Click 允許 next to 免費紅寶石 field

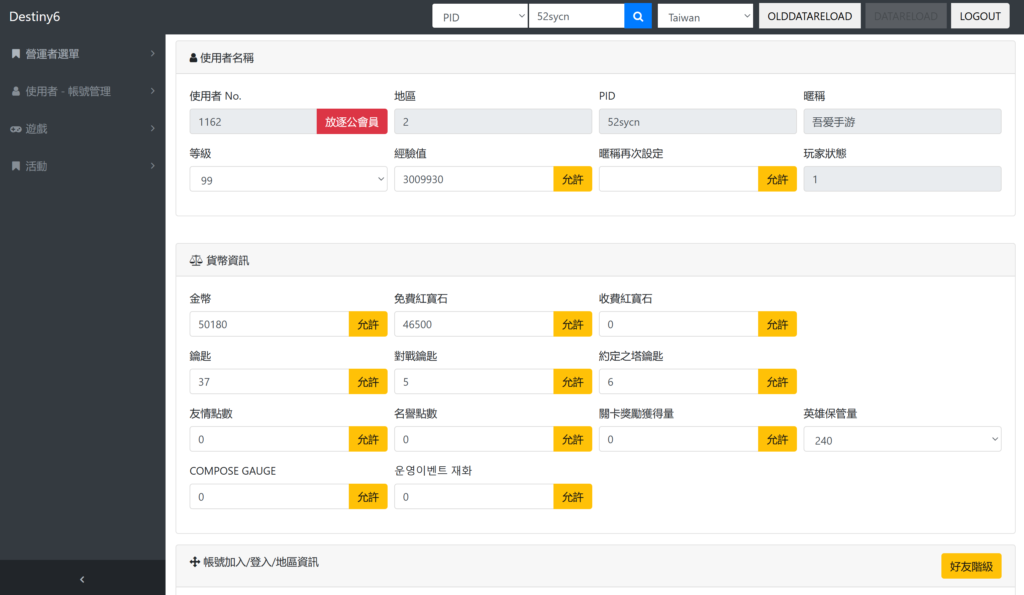tap(572, 324)
